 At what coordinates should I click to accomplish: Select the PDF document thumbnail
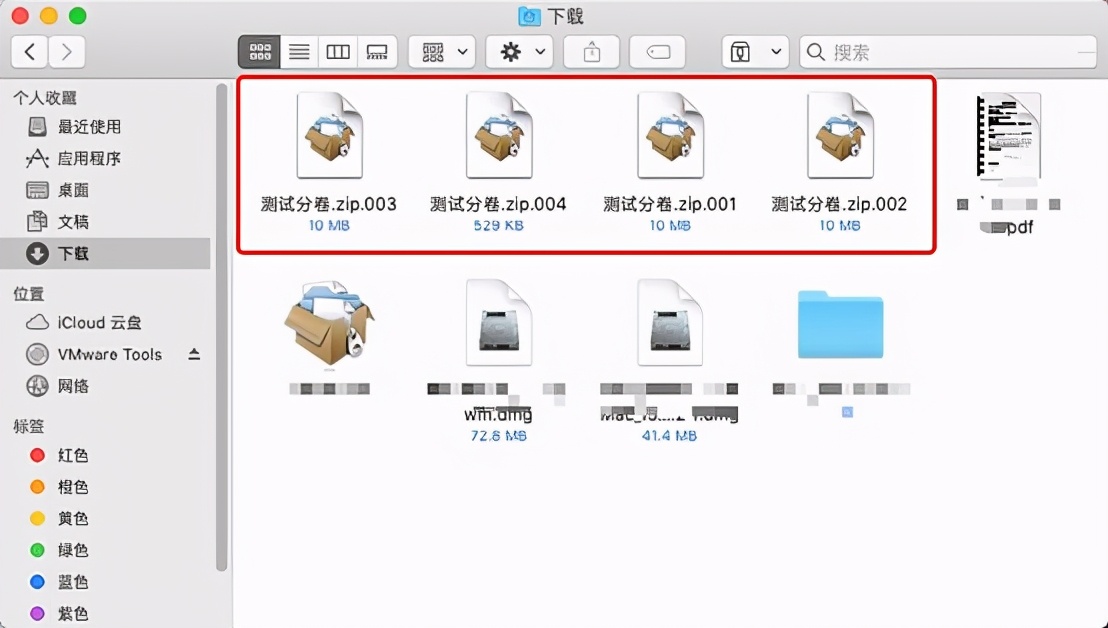1008,135
